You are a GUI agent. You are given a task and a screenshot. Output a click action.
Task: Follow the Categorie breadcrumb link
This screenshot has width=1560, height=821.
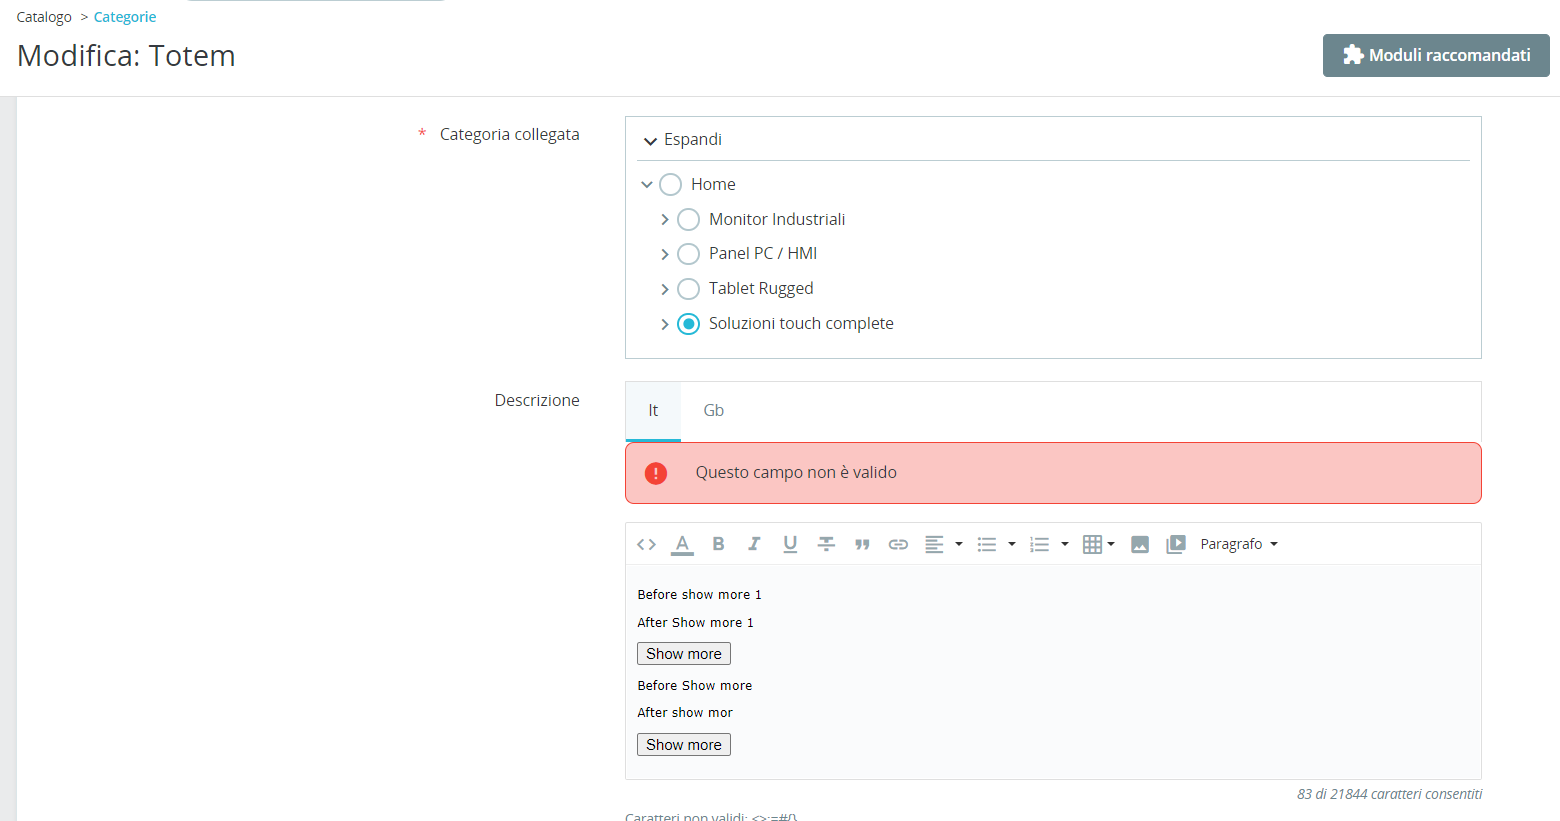pyautogui.click(x=125, y=17)
